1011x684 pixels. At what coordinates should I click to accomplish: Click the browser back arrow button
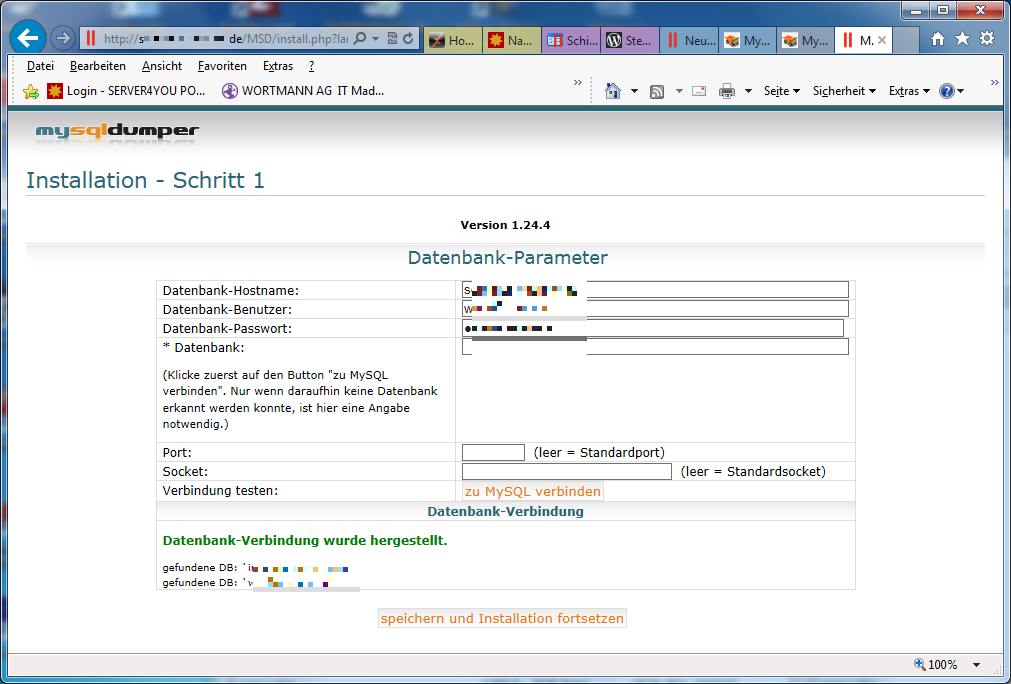27,39
